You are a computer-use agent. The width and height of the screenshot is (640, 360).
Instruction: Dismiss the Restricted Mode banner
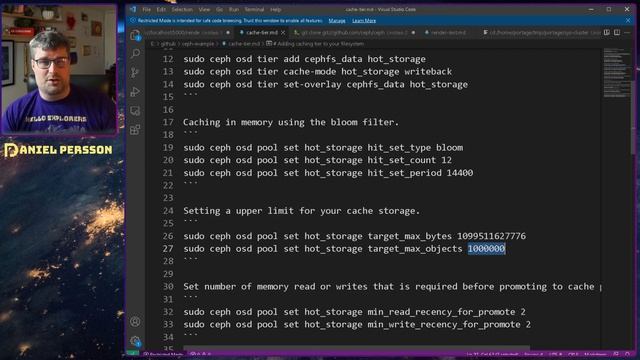pos(628,20)
